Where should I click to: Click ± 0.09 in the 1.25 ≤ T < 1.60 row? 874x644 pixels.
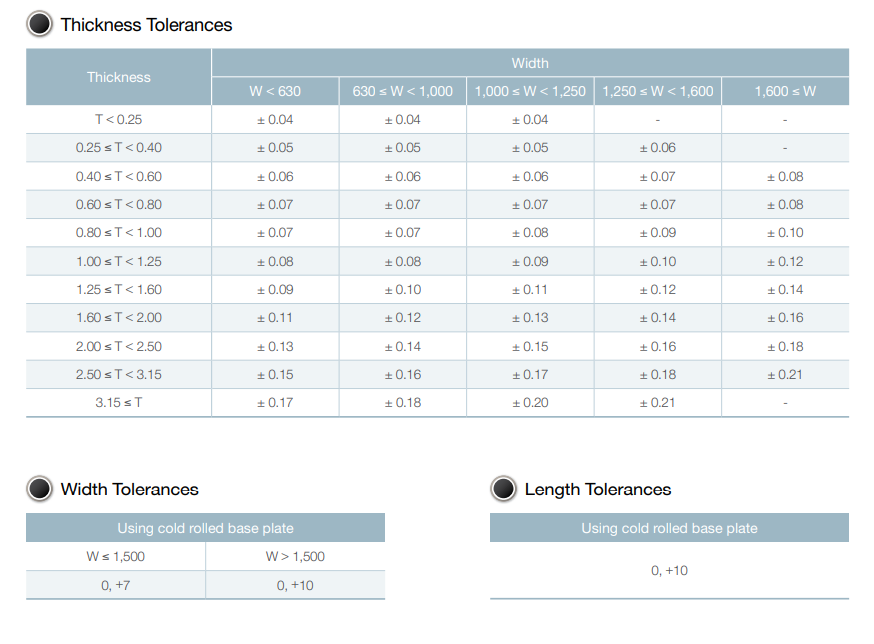(275, 289)
